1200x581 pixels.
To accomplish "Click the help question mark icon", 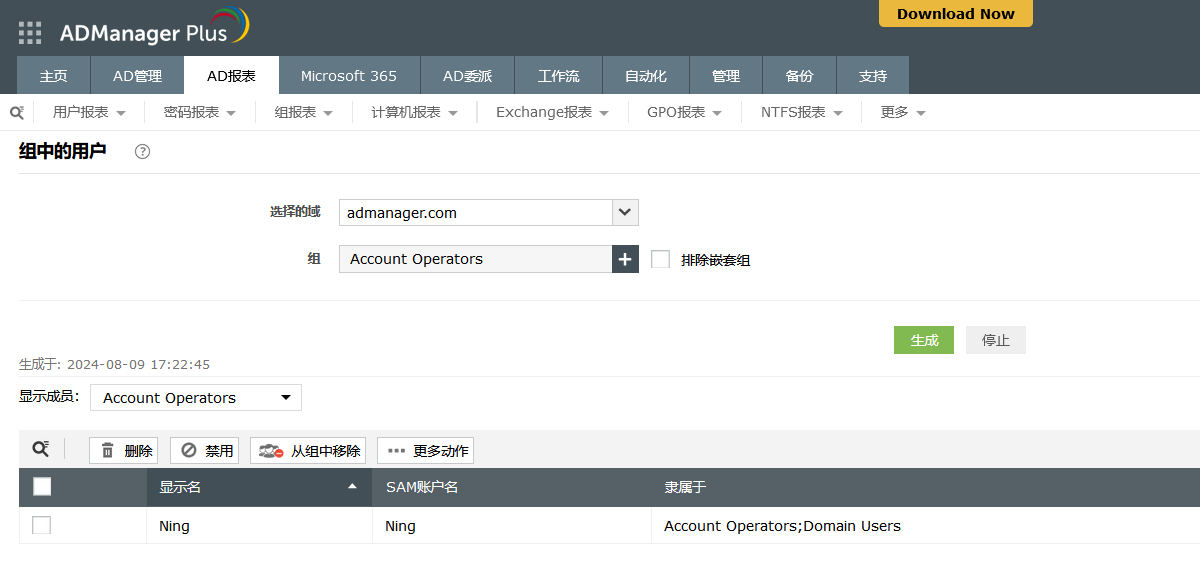I will (142, 152).
